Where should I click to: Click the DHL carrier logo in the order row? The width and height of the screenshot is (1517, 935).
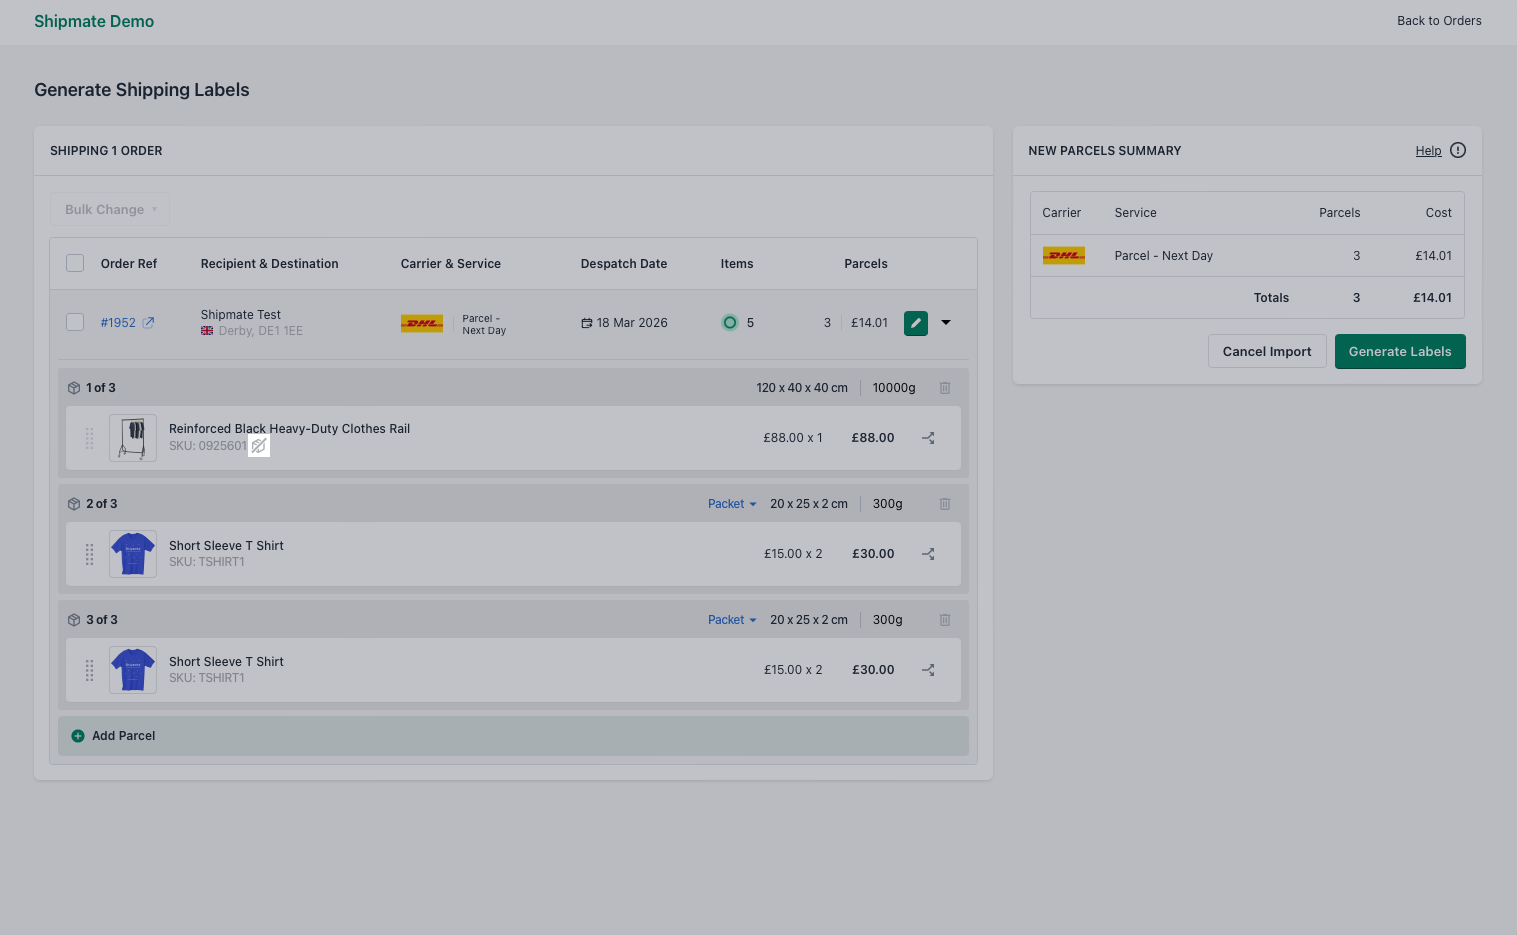[421, 322]
